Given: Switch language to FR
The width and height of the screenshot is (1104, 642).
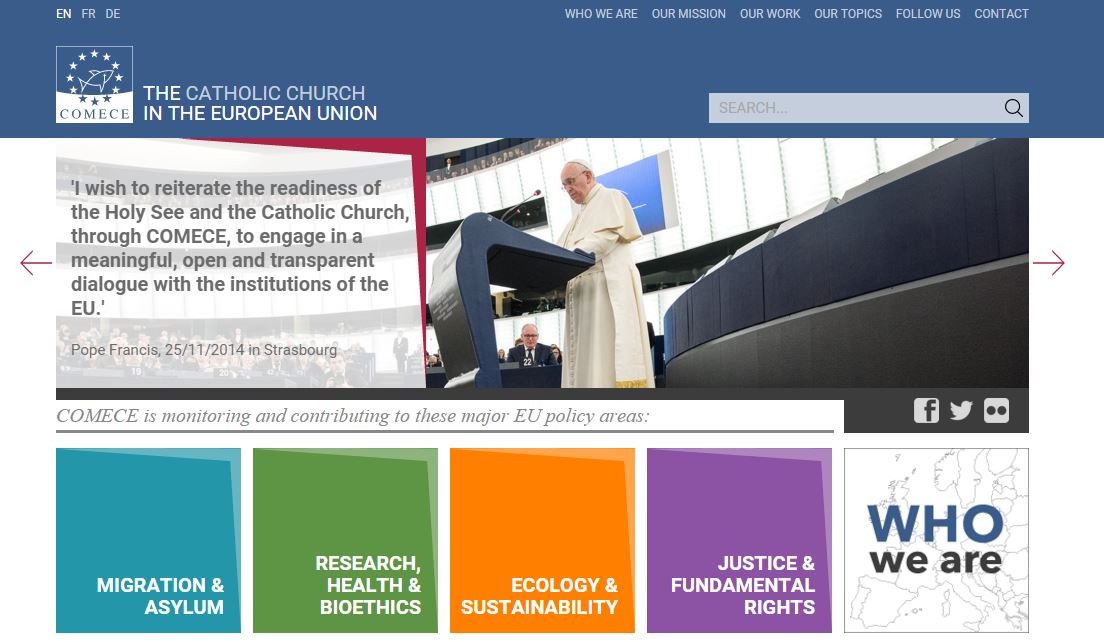Looking at the screenshot, I should 88,13.
